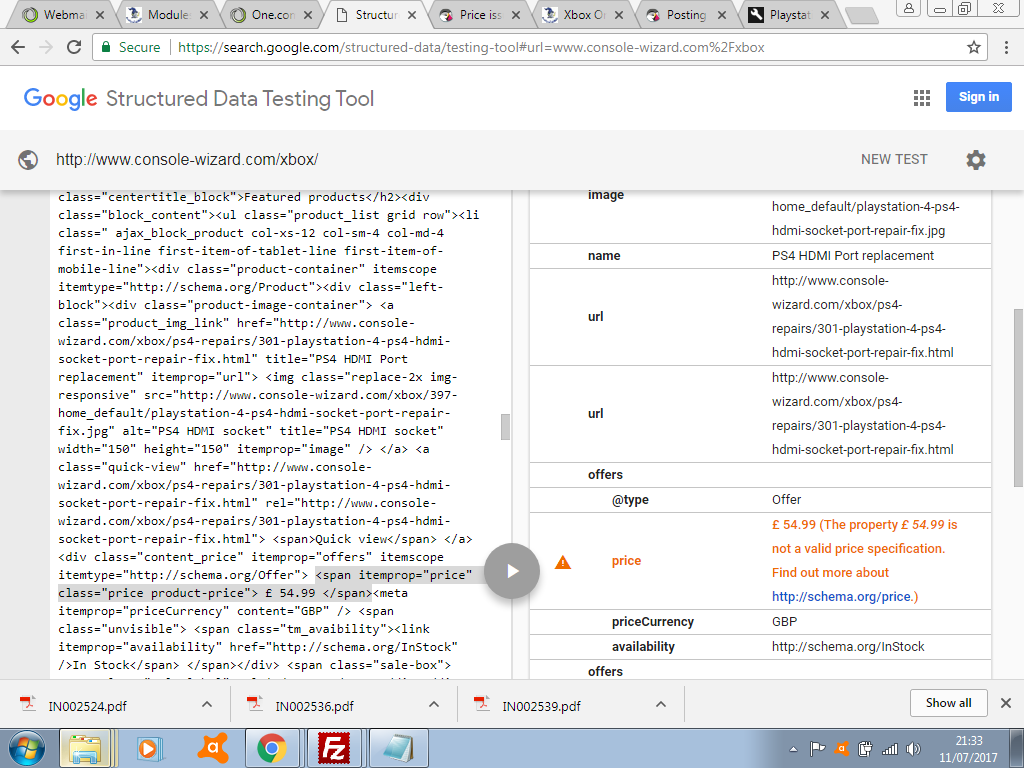Expand options for IN002524.pdf download
The image size is (1024, 768).
tap(207, 704)
